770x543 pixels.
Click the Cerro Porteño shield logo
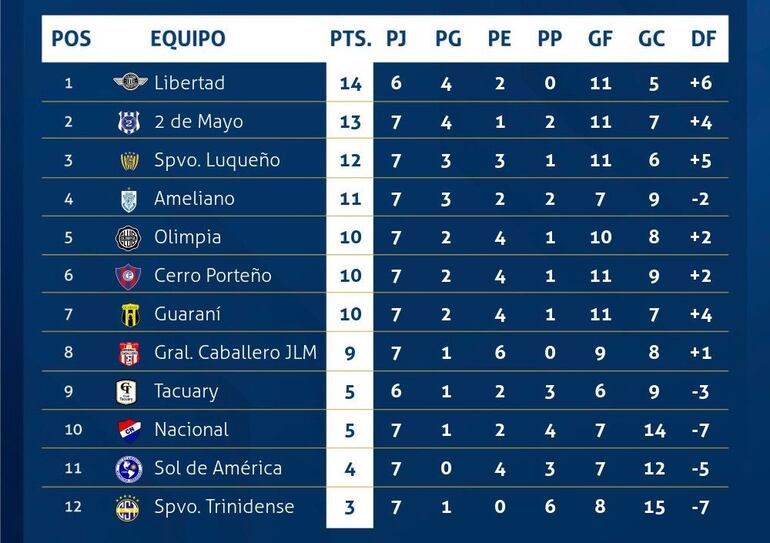point(129,276)
